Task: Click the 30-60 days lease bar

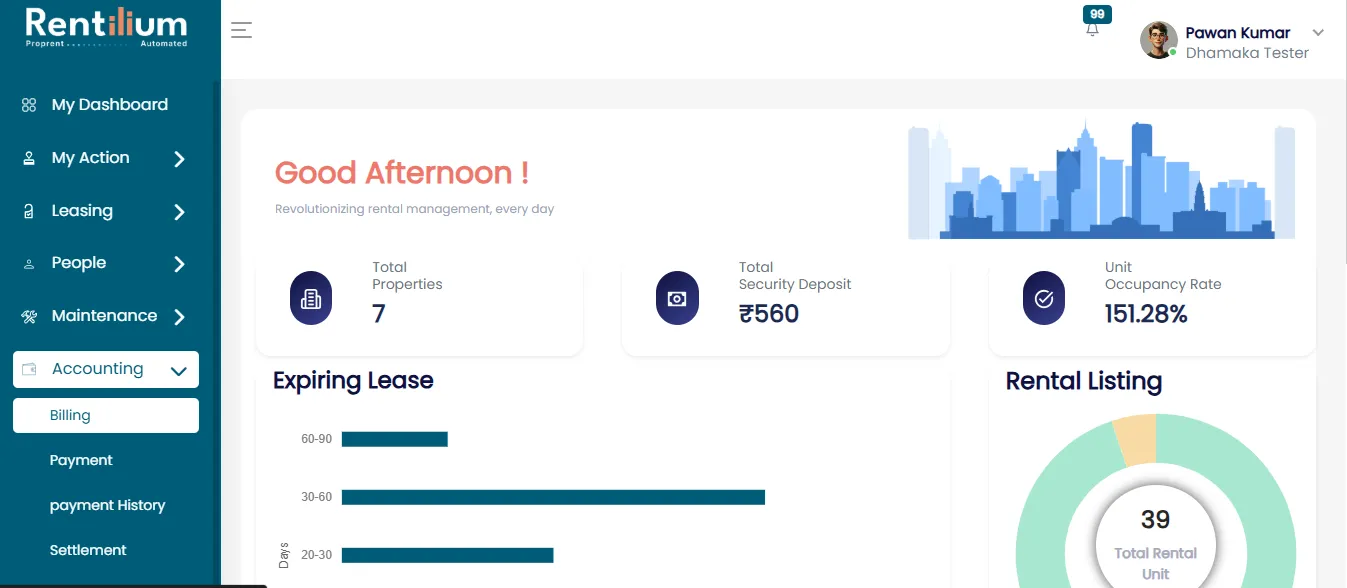Action: (x=553, y=497)
